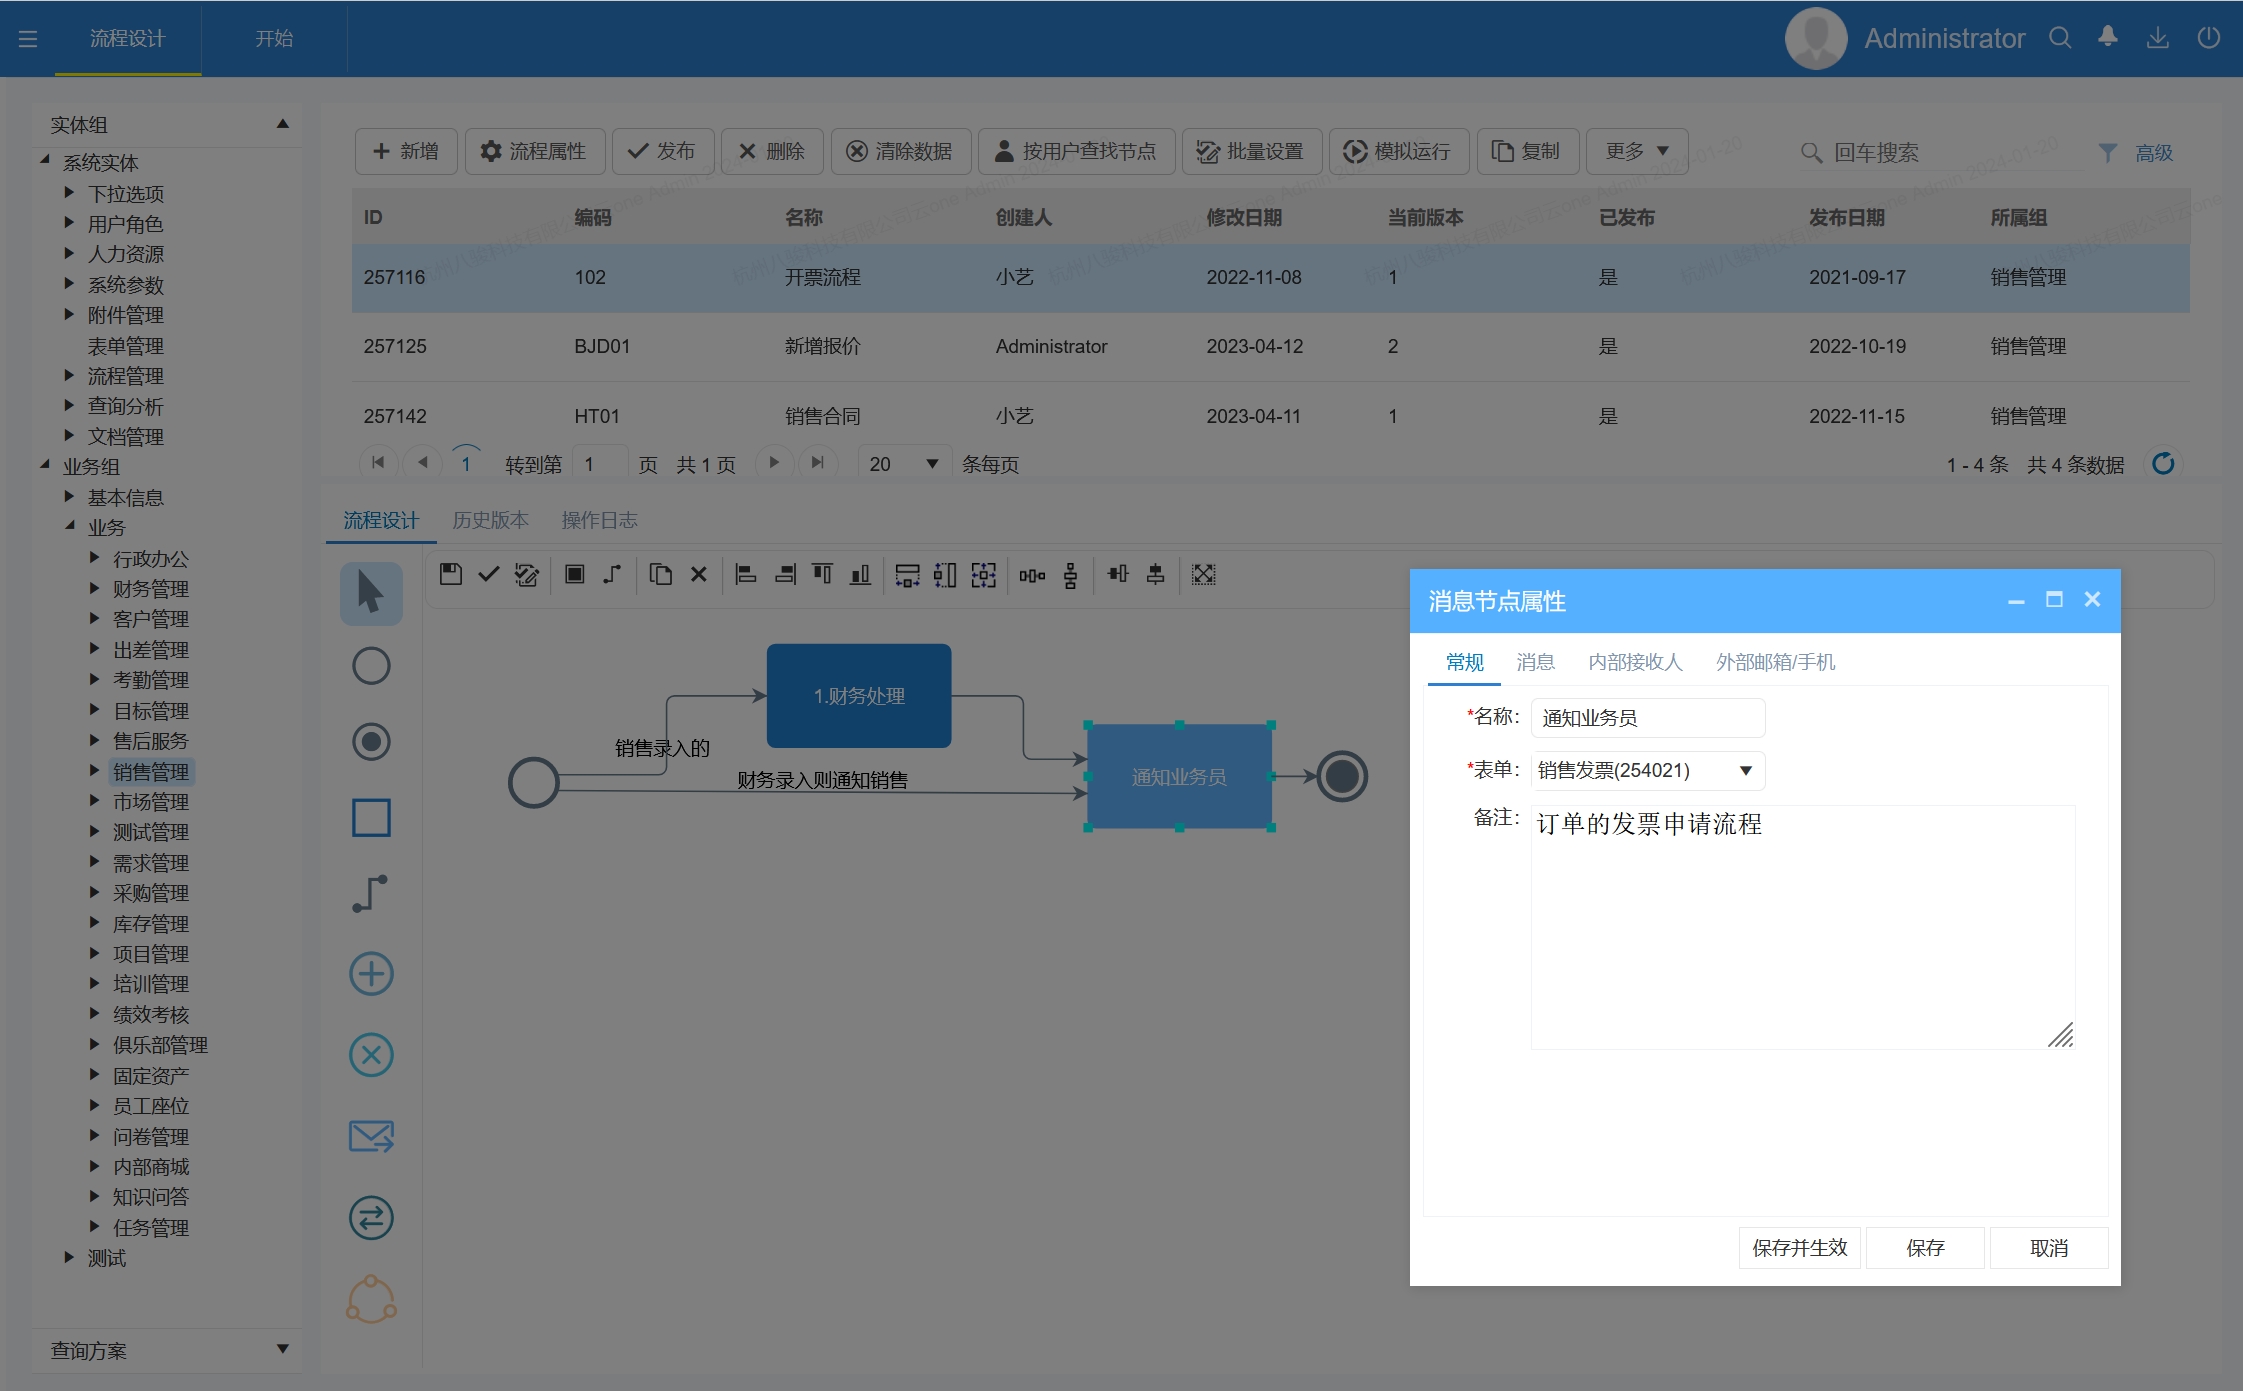Image resolution: width=2243 pixels, height=1391 pixels.
Task: Select the envelope message node tool
Action: click(371, 1136)
